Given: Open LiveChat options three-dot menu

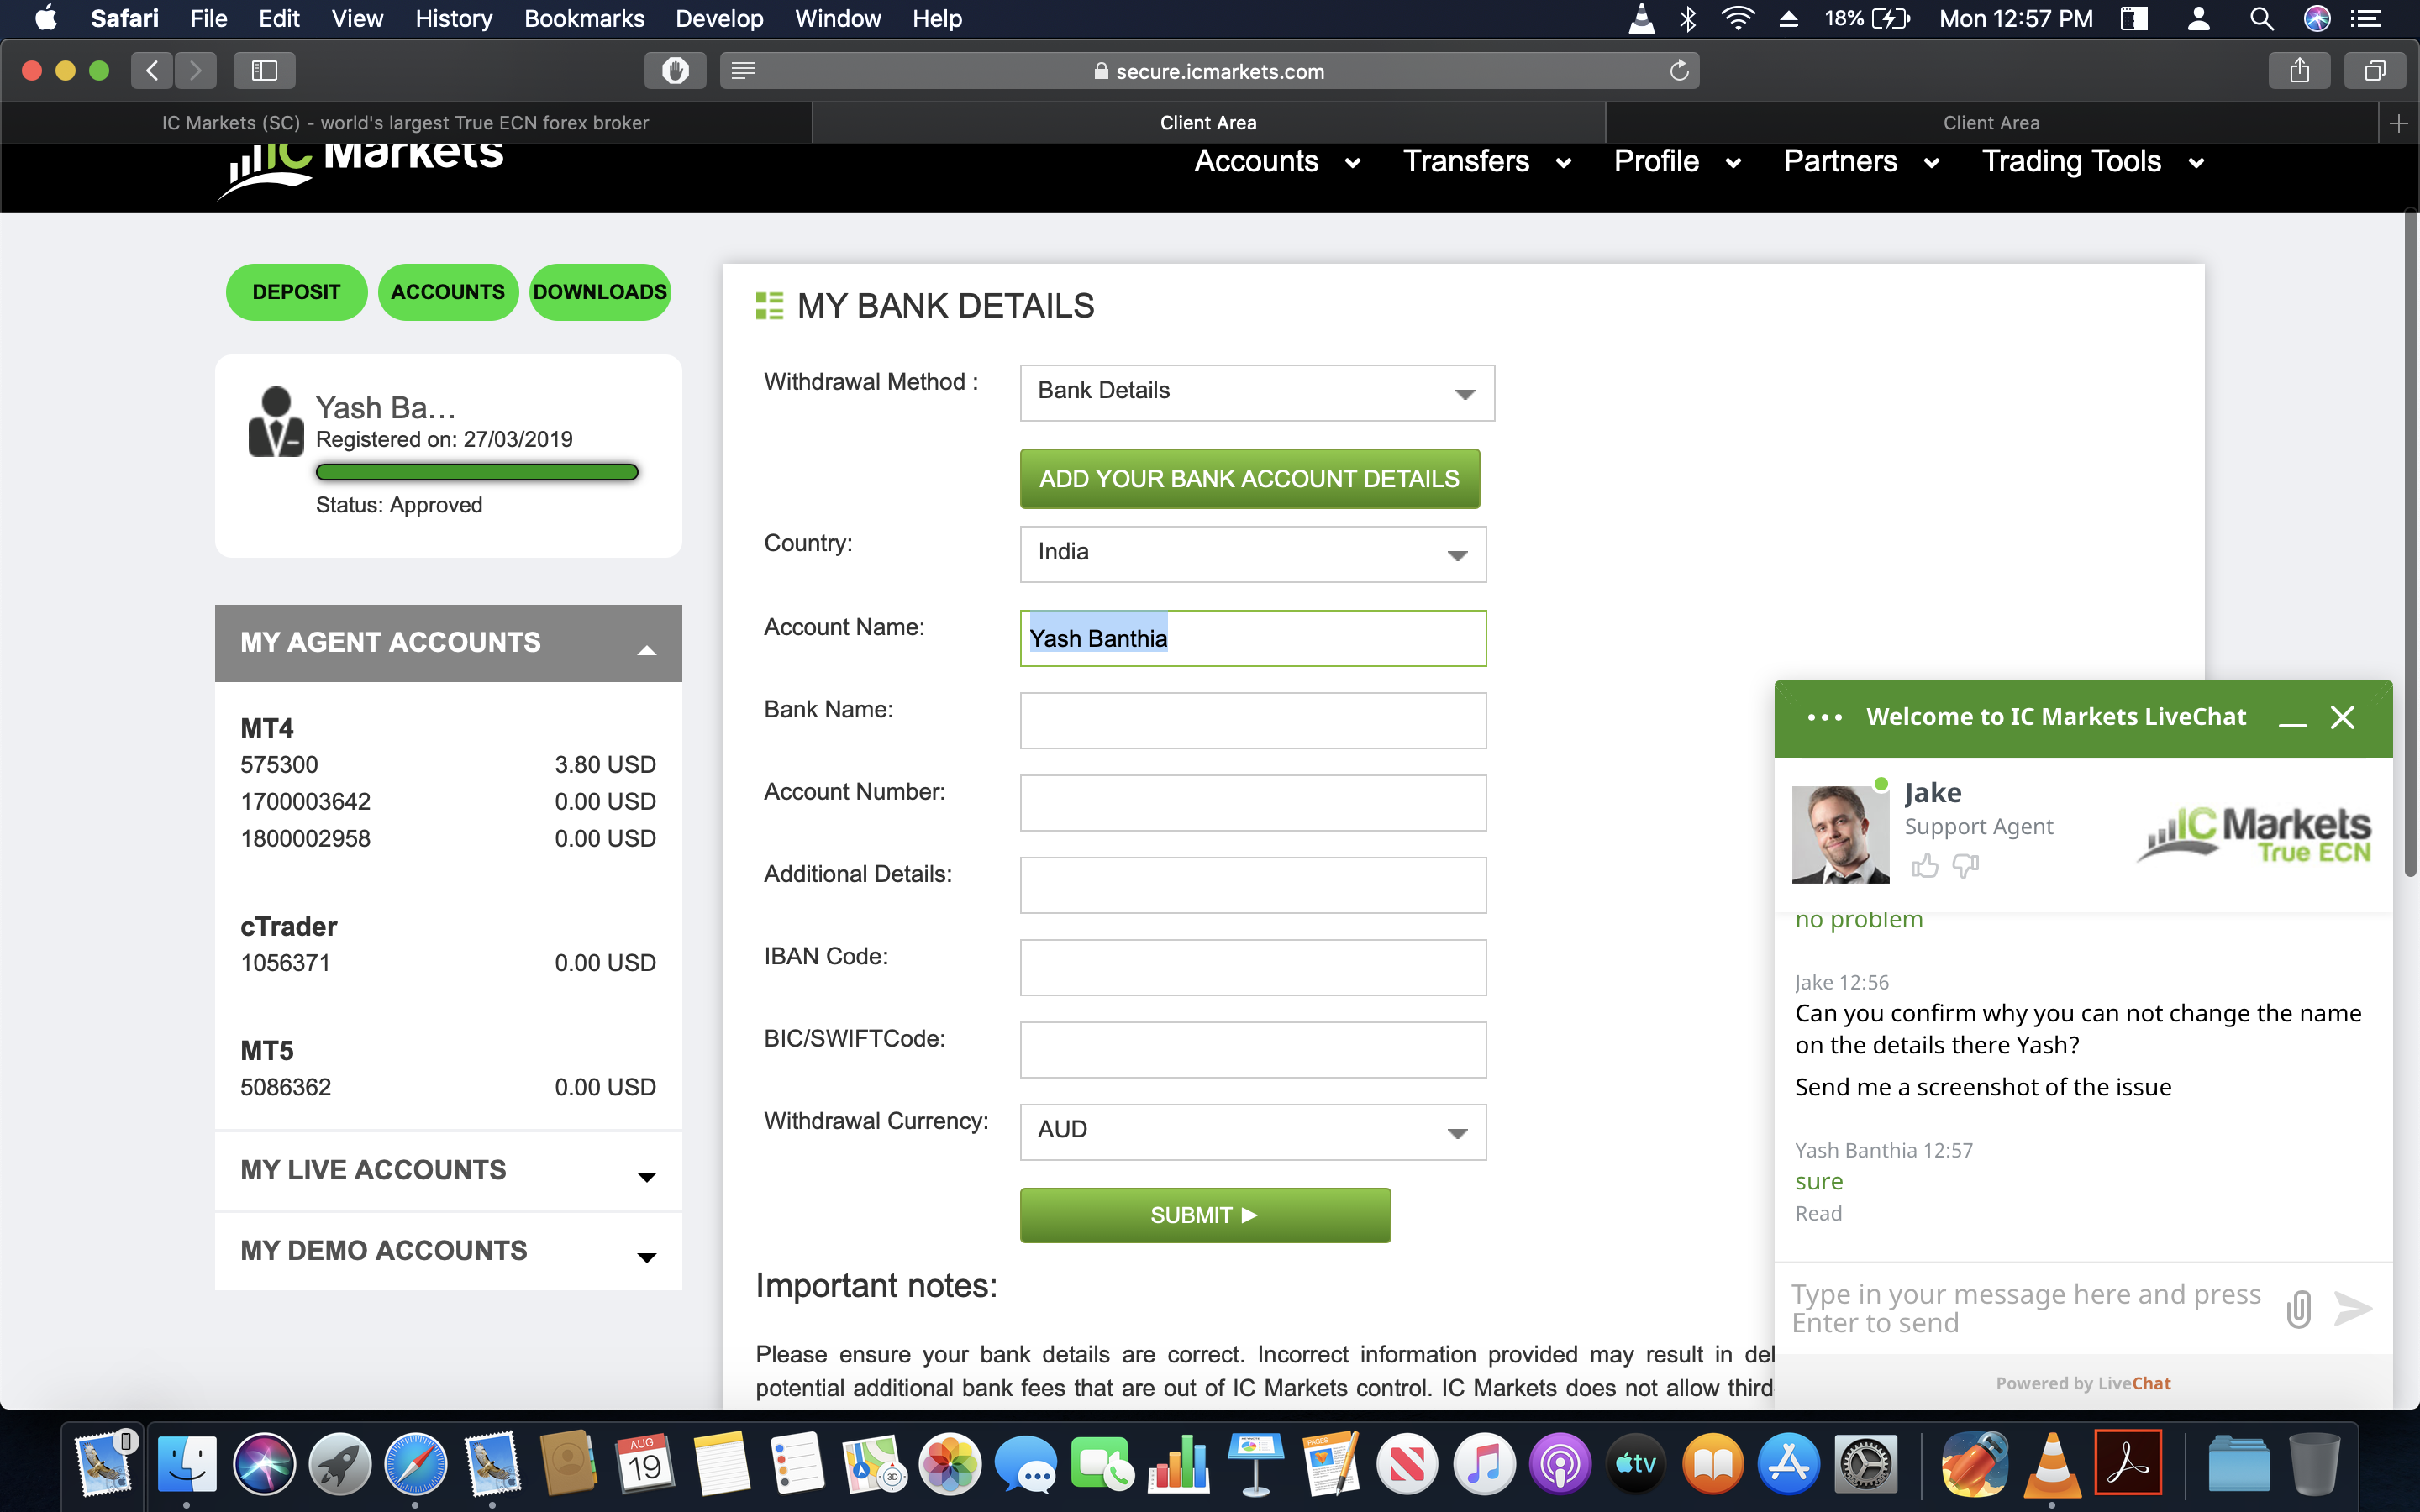Looking at the screenshot, I should [x=1825, y=717].
